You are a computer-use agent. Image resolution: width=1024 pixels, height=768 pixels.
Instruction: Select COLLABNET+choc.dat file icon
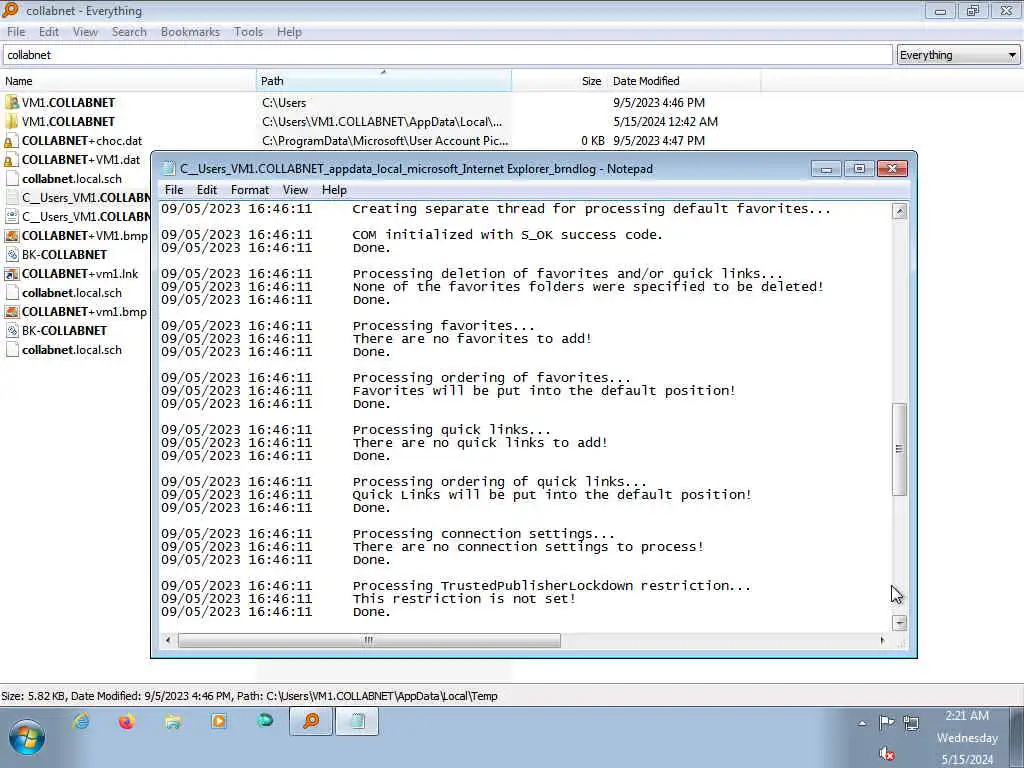(x=11, y=140)
